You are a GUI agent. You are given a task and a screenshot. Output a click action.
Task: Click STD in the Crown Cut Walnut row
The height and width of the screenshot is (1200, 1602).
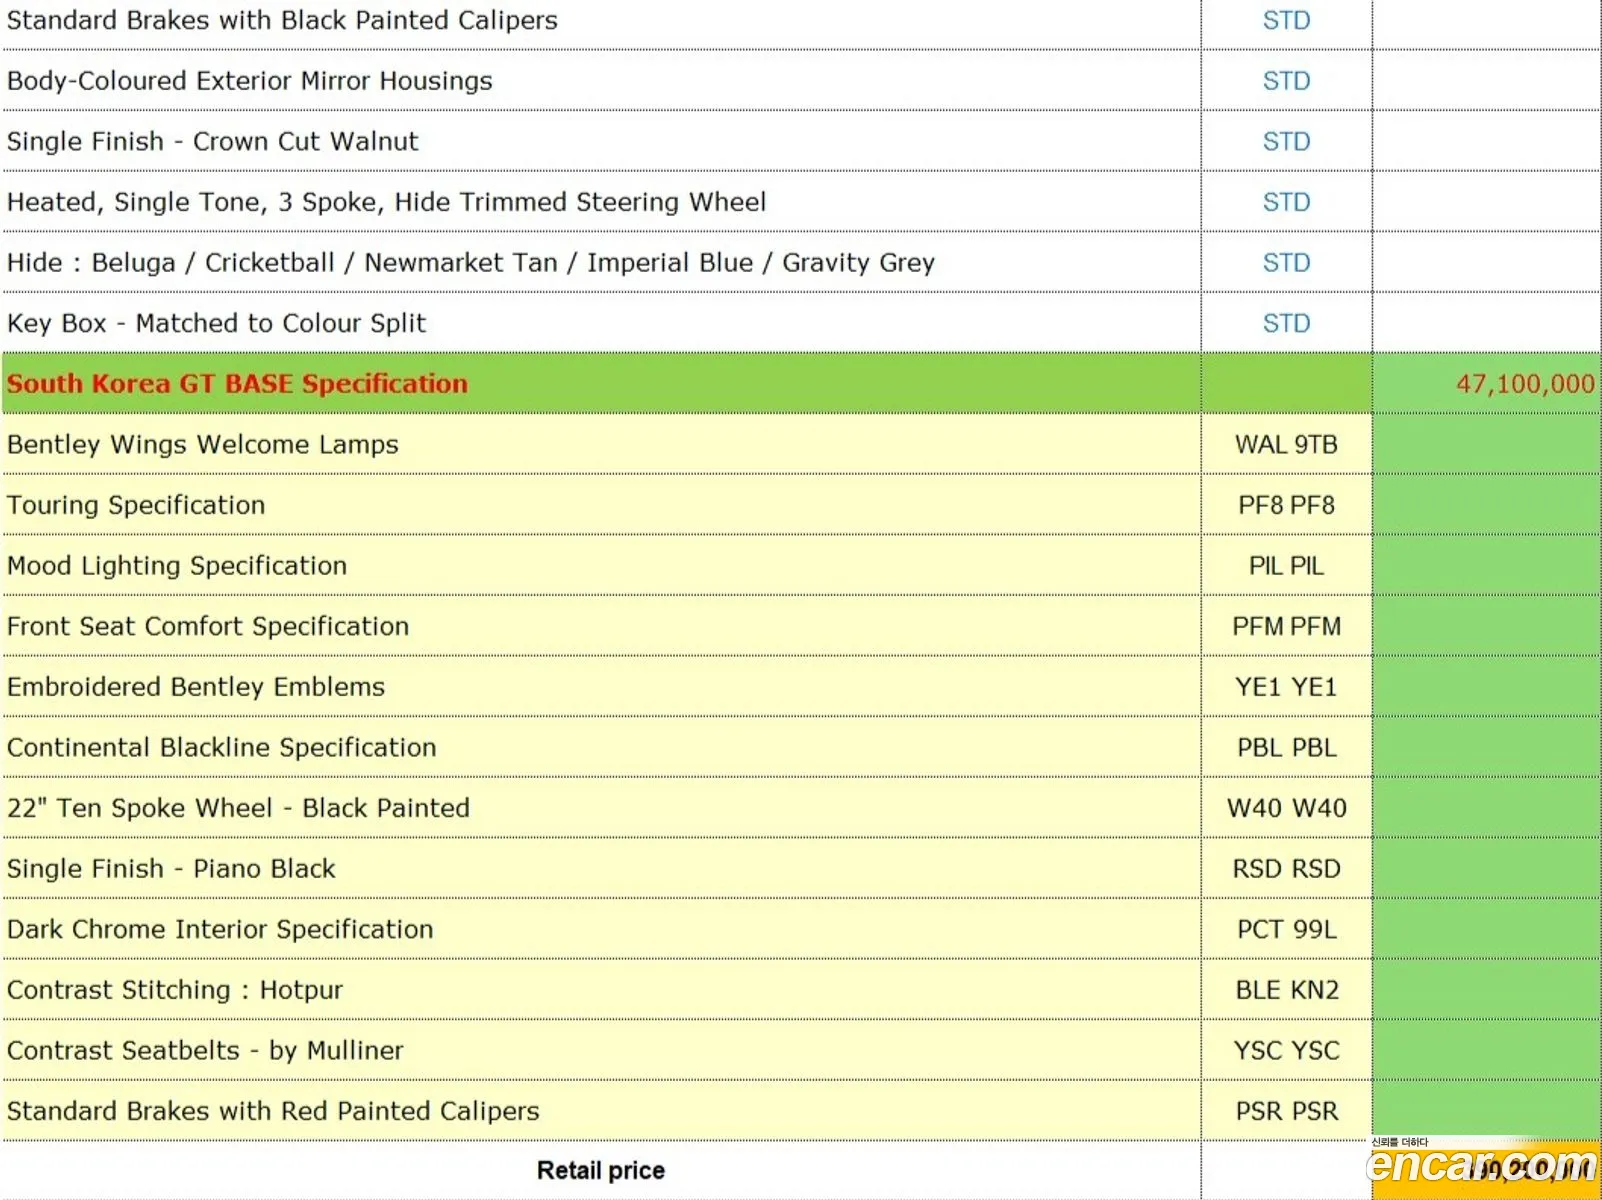click(1286, 141)
